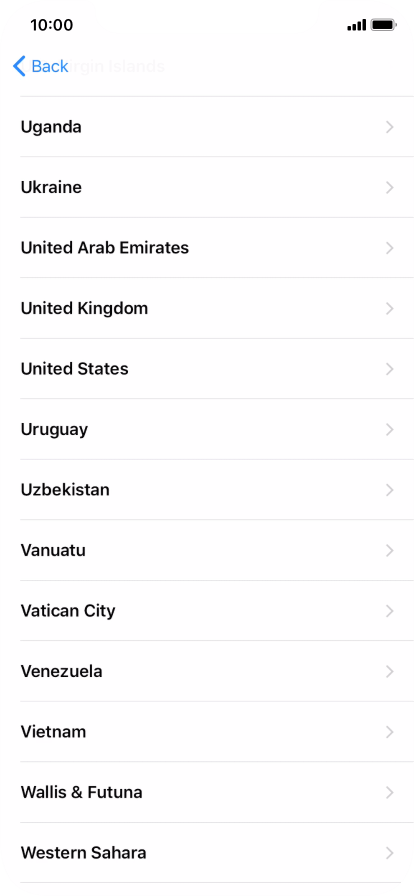
Task: Tap the chevron next to United Kingdom
Action: [x=390, y=309]
